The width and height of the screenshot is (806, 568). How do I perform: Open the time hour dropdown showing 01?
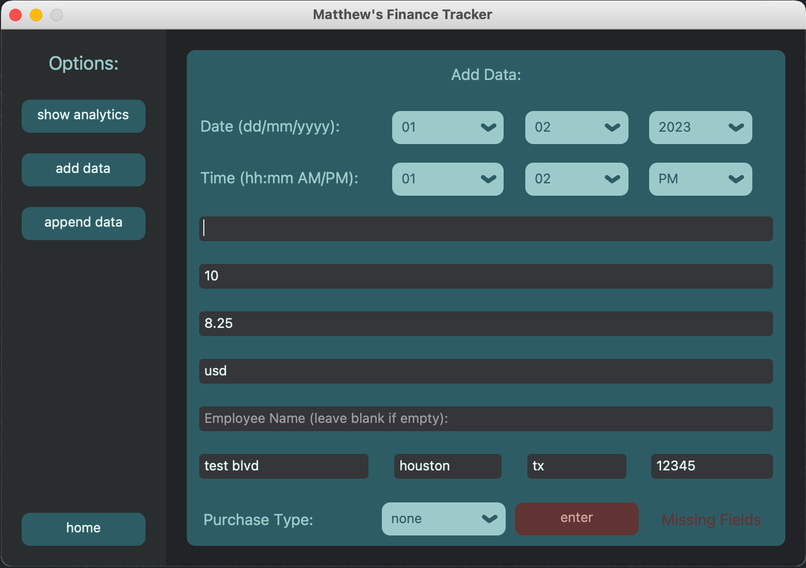click(448, 179)
